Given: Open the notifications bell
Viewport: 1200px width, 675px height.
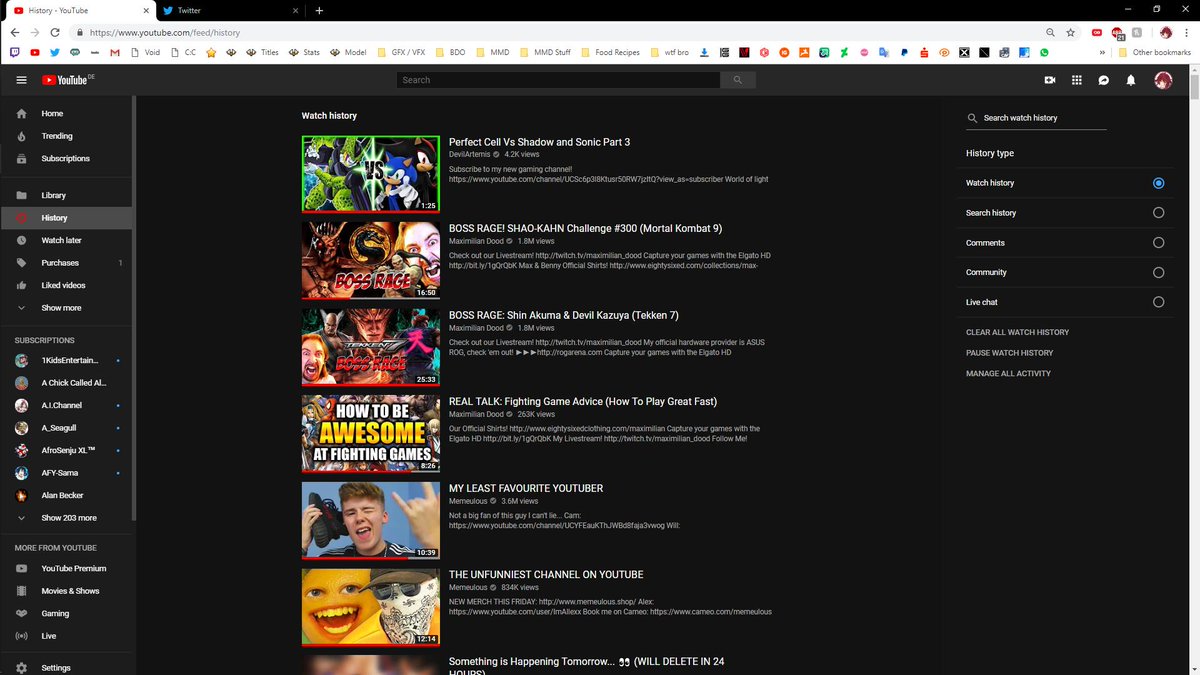Looking at the screenshot, I should tap(1131, 80).
